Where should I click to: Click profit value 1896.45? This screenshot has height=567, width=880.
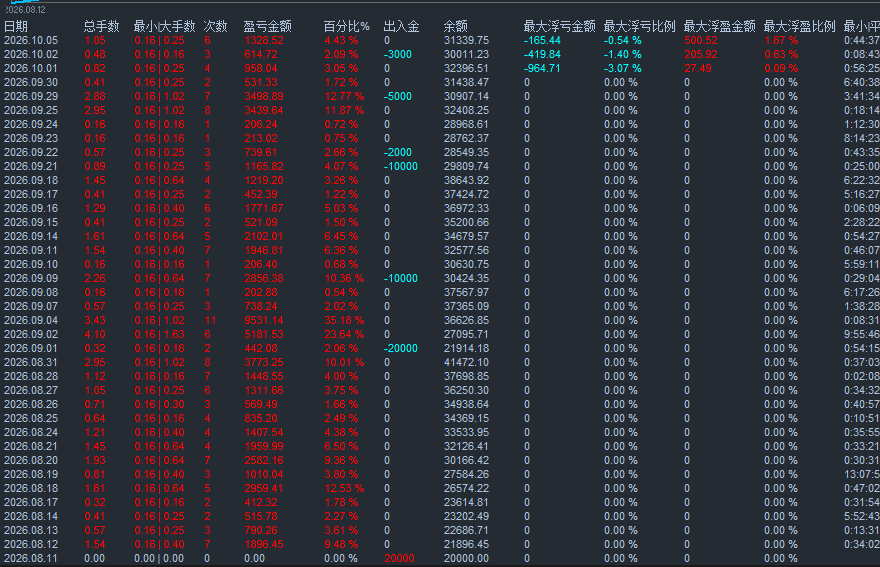coord(264,544)
